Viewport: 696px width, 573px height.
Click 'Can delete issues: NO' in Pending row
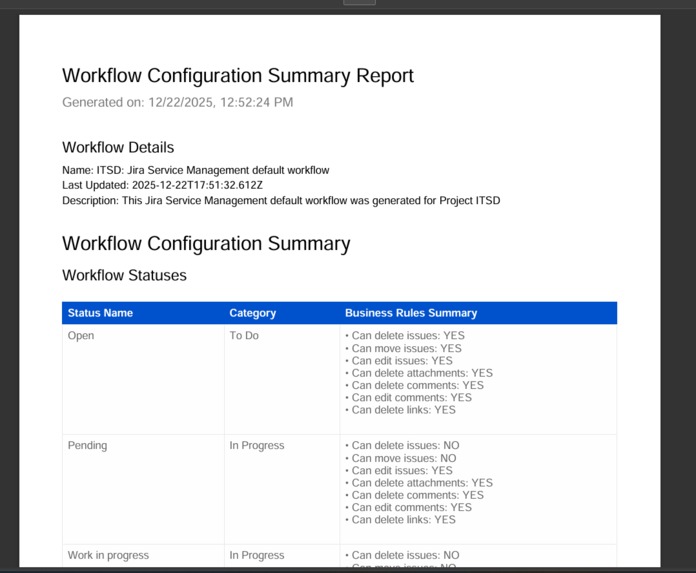click(x=402, y=446)
